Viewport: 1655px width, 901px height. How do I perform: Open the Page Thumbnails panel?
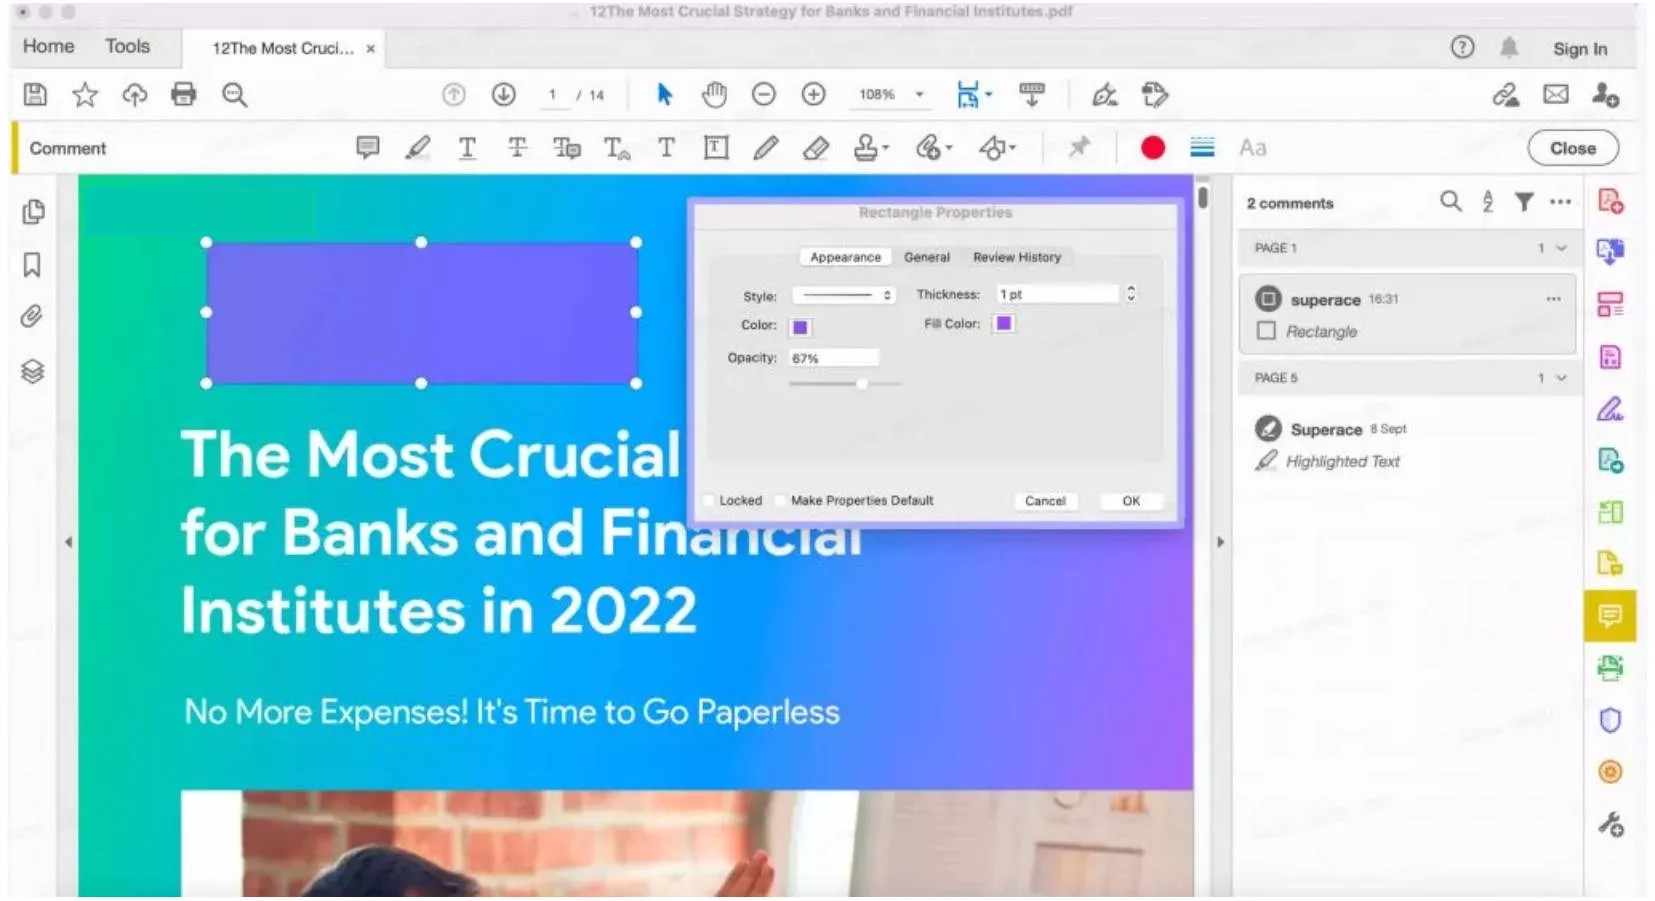[34, 212]
